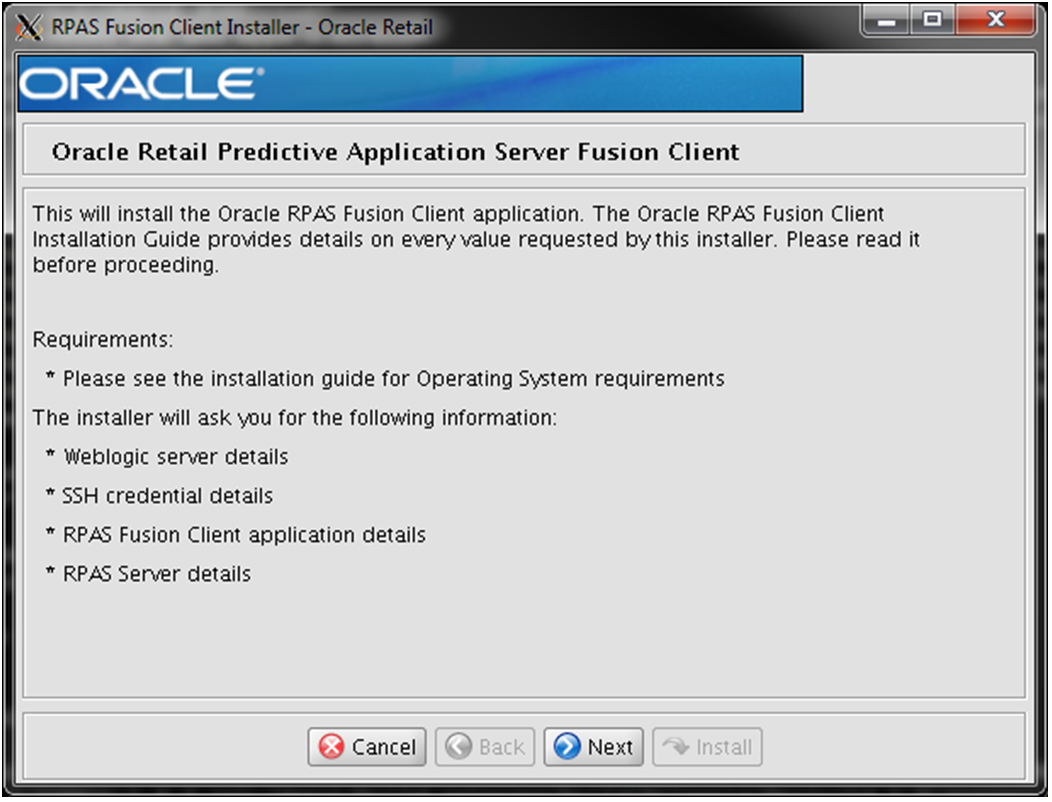Click the Cancel button
Image resolution: width=1052 pixels, height=802 pixels.
click(366, 746)
